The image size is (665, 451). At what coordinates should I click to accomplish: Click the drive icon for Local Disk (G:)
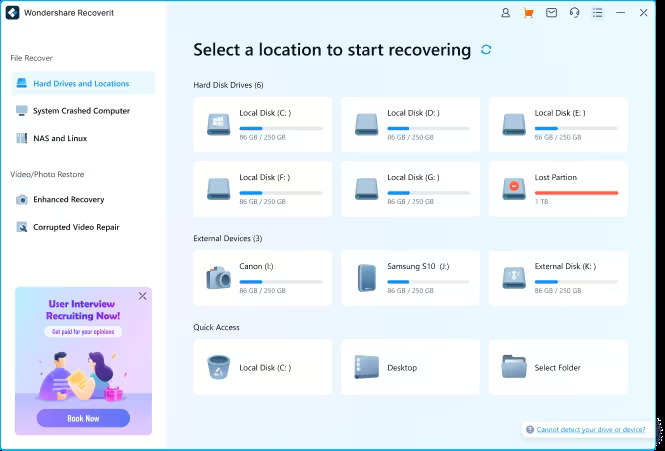[366, 189]
